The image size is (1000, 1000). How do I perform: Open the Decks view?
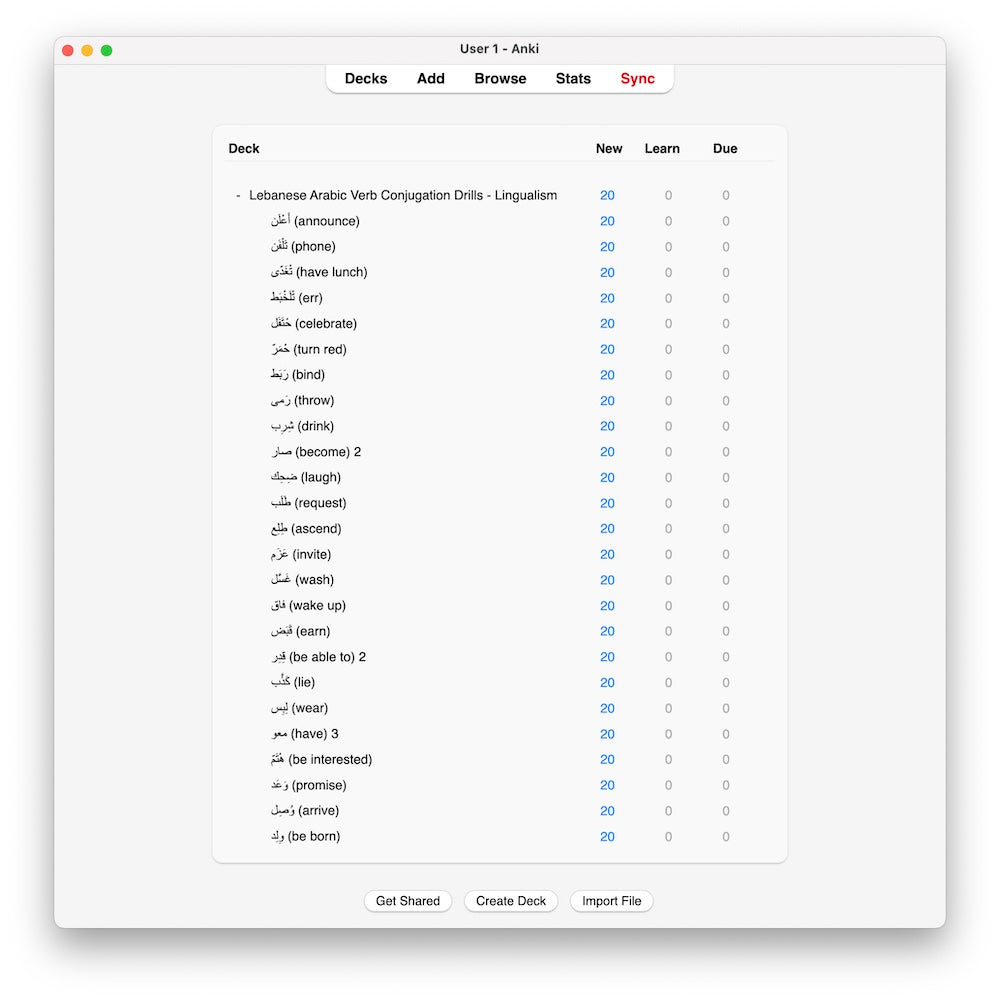coord(366,79)
